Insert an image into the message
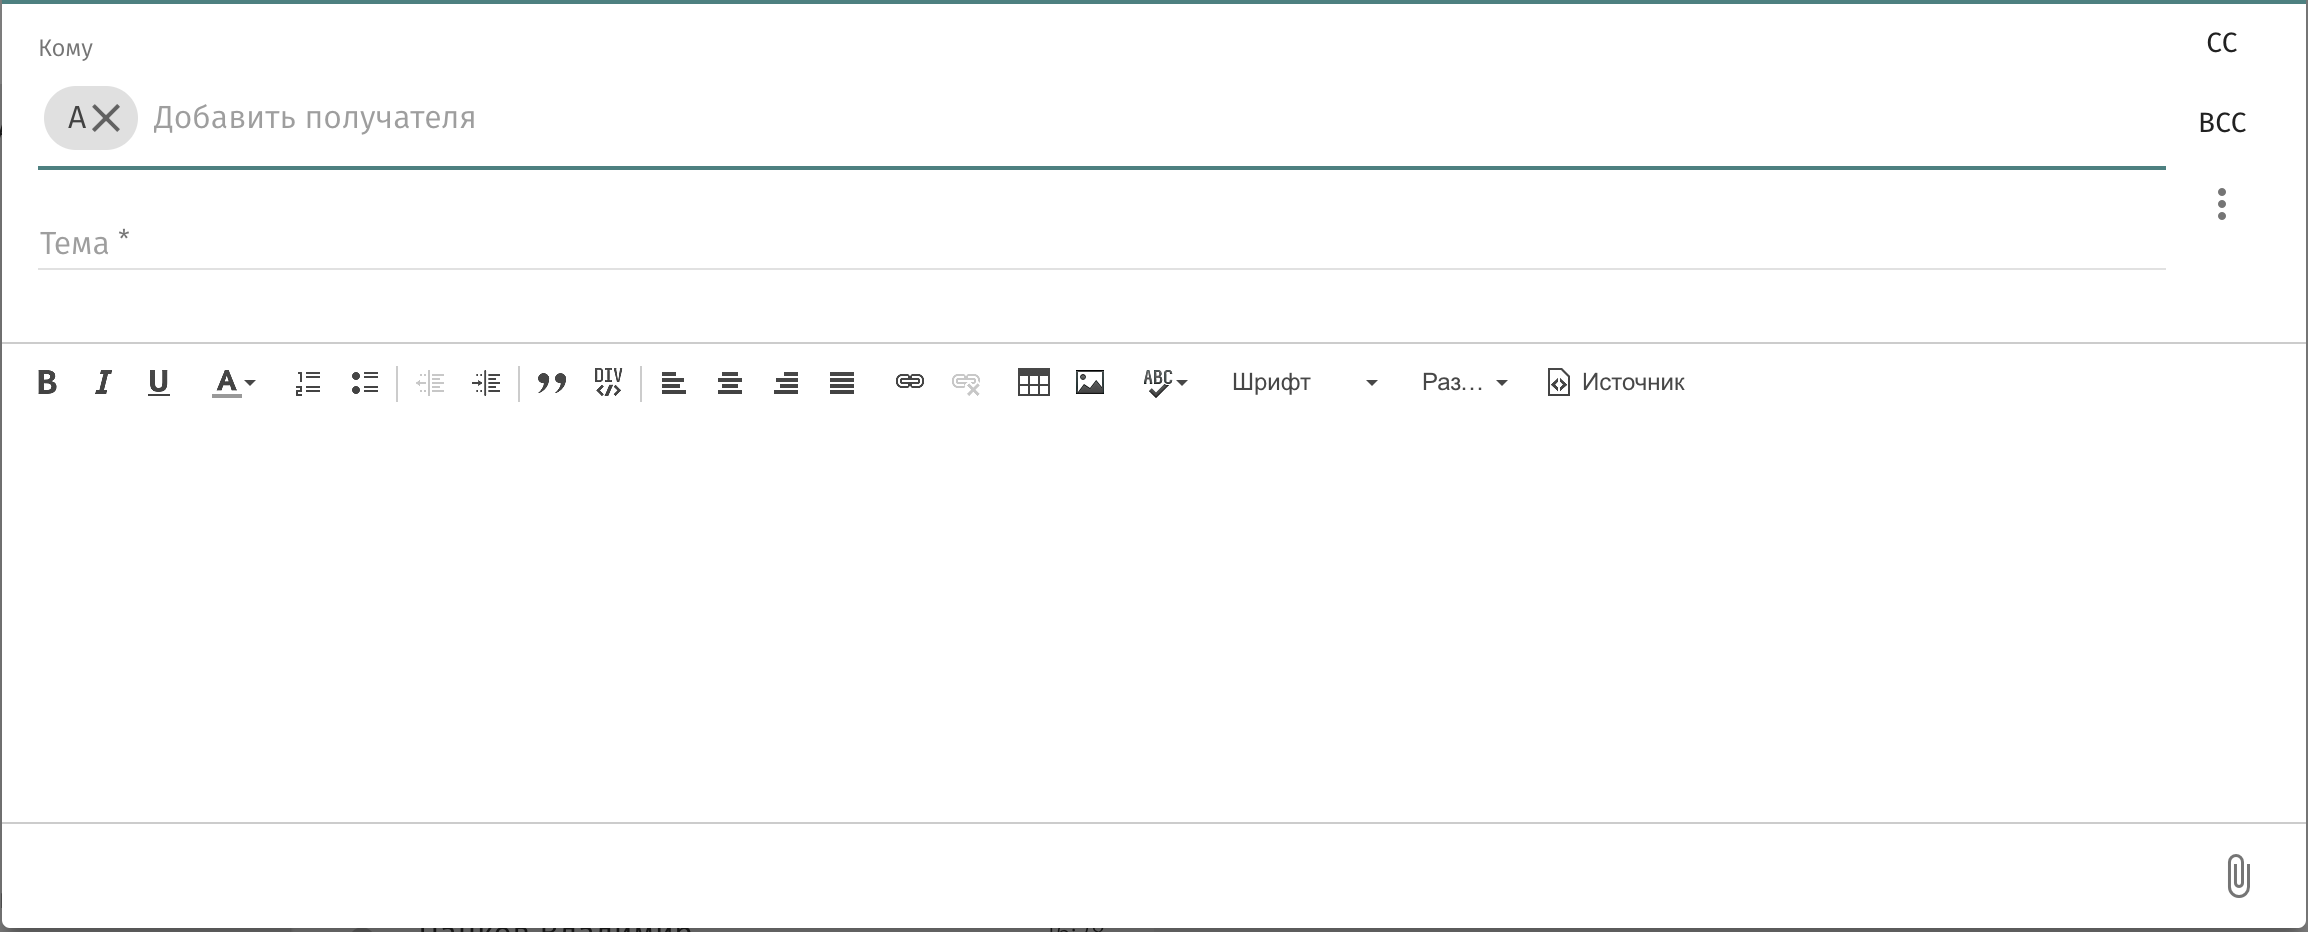 [1089, 382]
